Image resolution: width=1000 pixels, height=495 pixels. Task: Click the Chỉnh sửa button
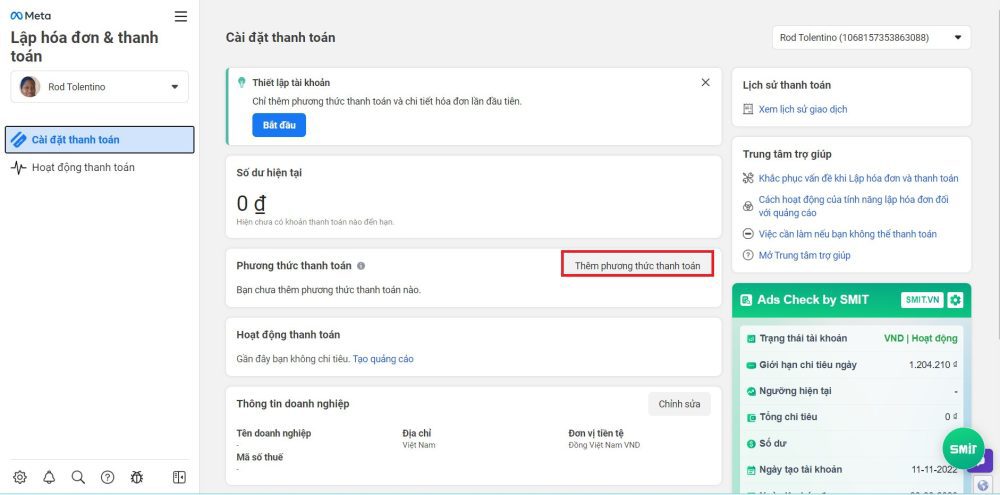click(679, 404)
